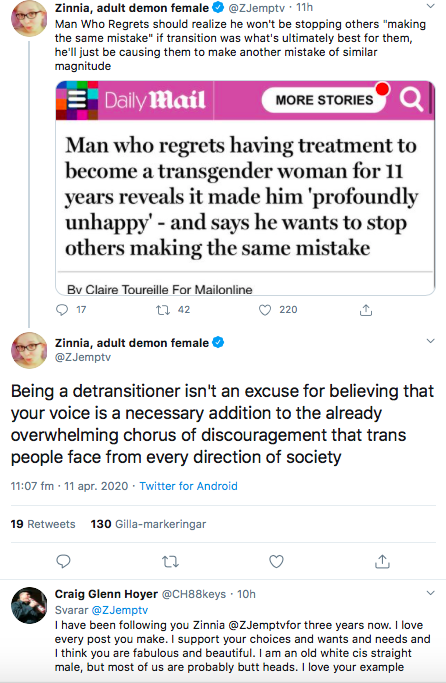Expand options chevron on main tweet
The image size is (446, 683).
click(430, 341)
